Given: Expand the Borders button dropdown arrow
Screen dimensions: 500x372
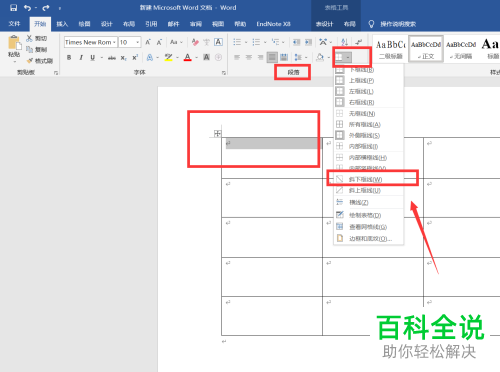Looking at the screenshot, I should tap(348, 57).
